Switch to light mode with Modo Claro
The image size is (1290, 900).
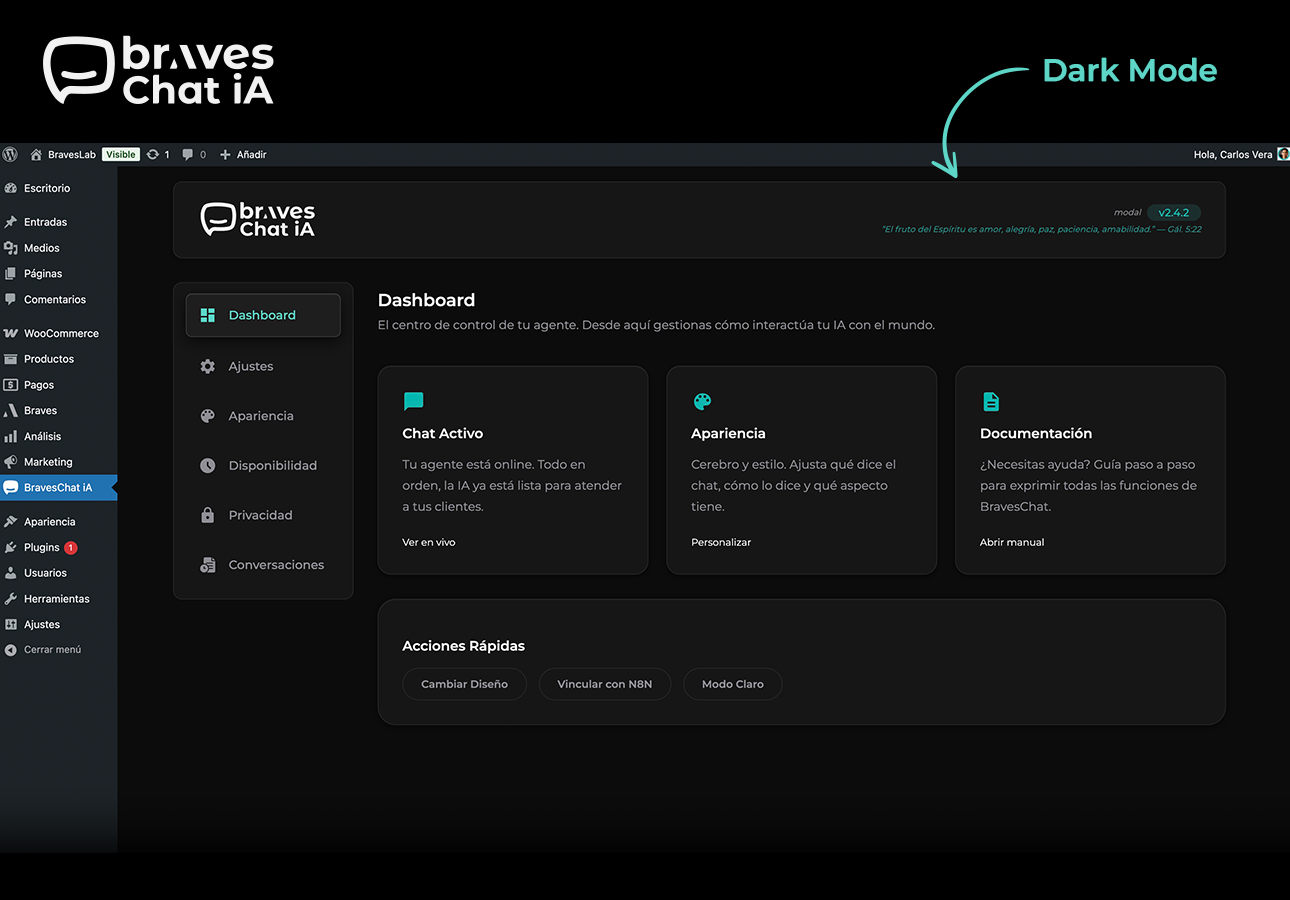pos(732,685)
